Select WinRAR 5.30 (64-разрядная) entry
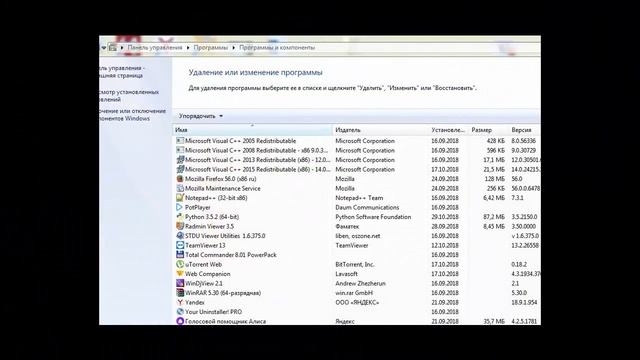Screen dimensions: 640x360 pyautogui.click(x=223, y=293)
